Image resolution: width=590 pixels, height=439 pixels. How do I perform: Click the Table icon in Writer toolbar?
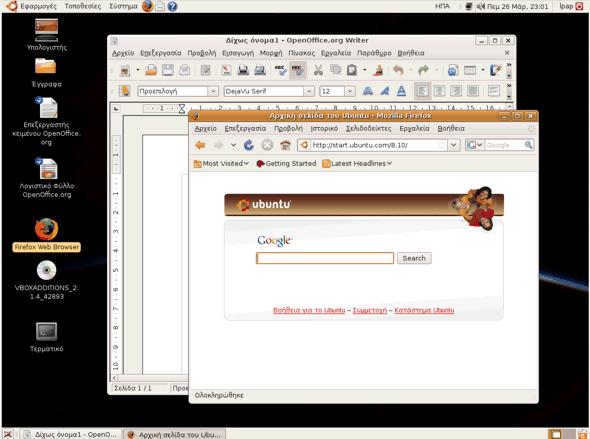[470, 70]
